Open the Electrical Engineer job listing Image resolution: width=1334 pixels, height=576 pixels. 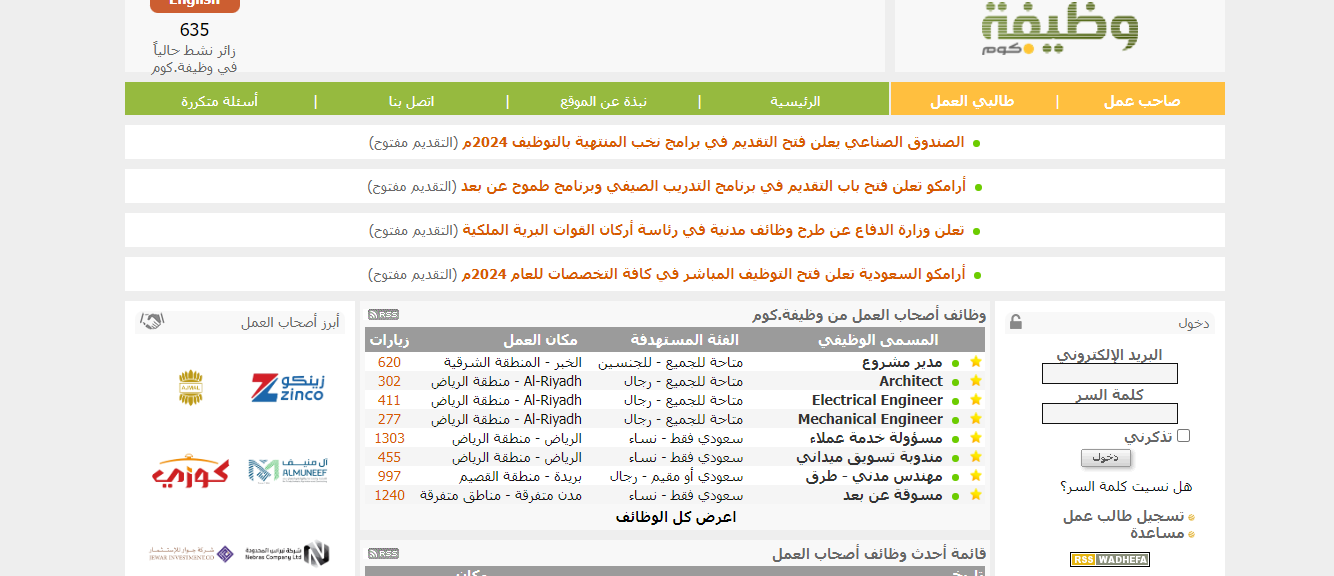[x=877, y=400]
